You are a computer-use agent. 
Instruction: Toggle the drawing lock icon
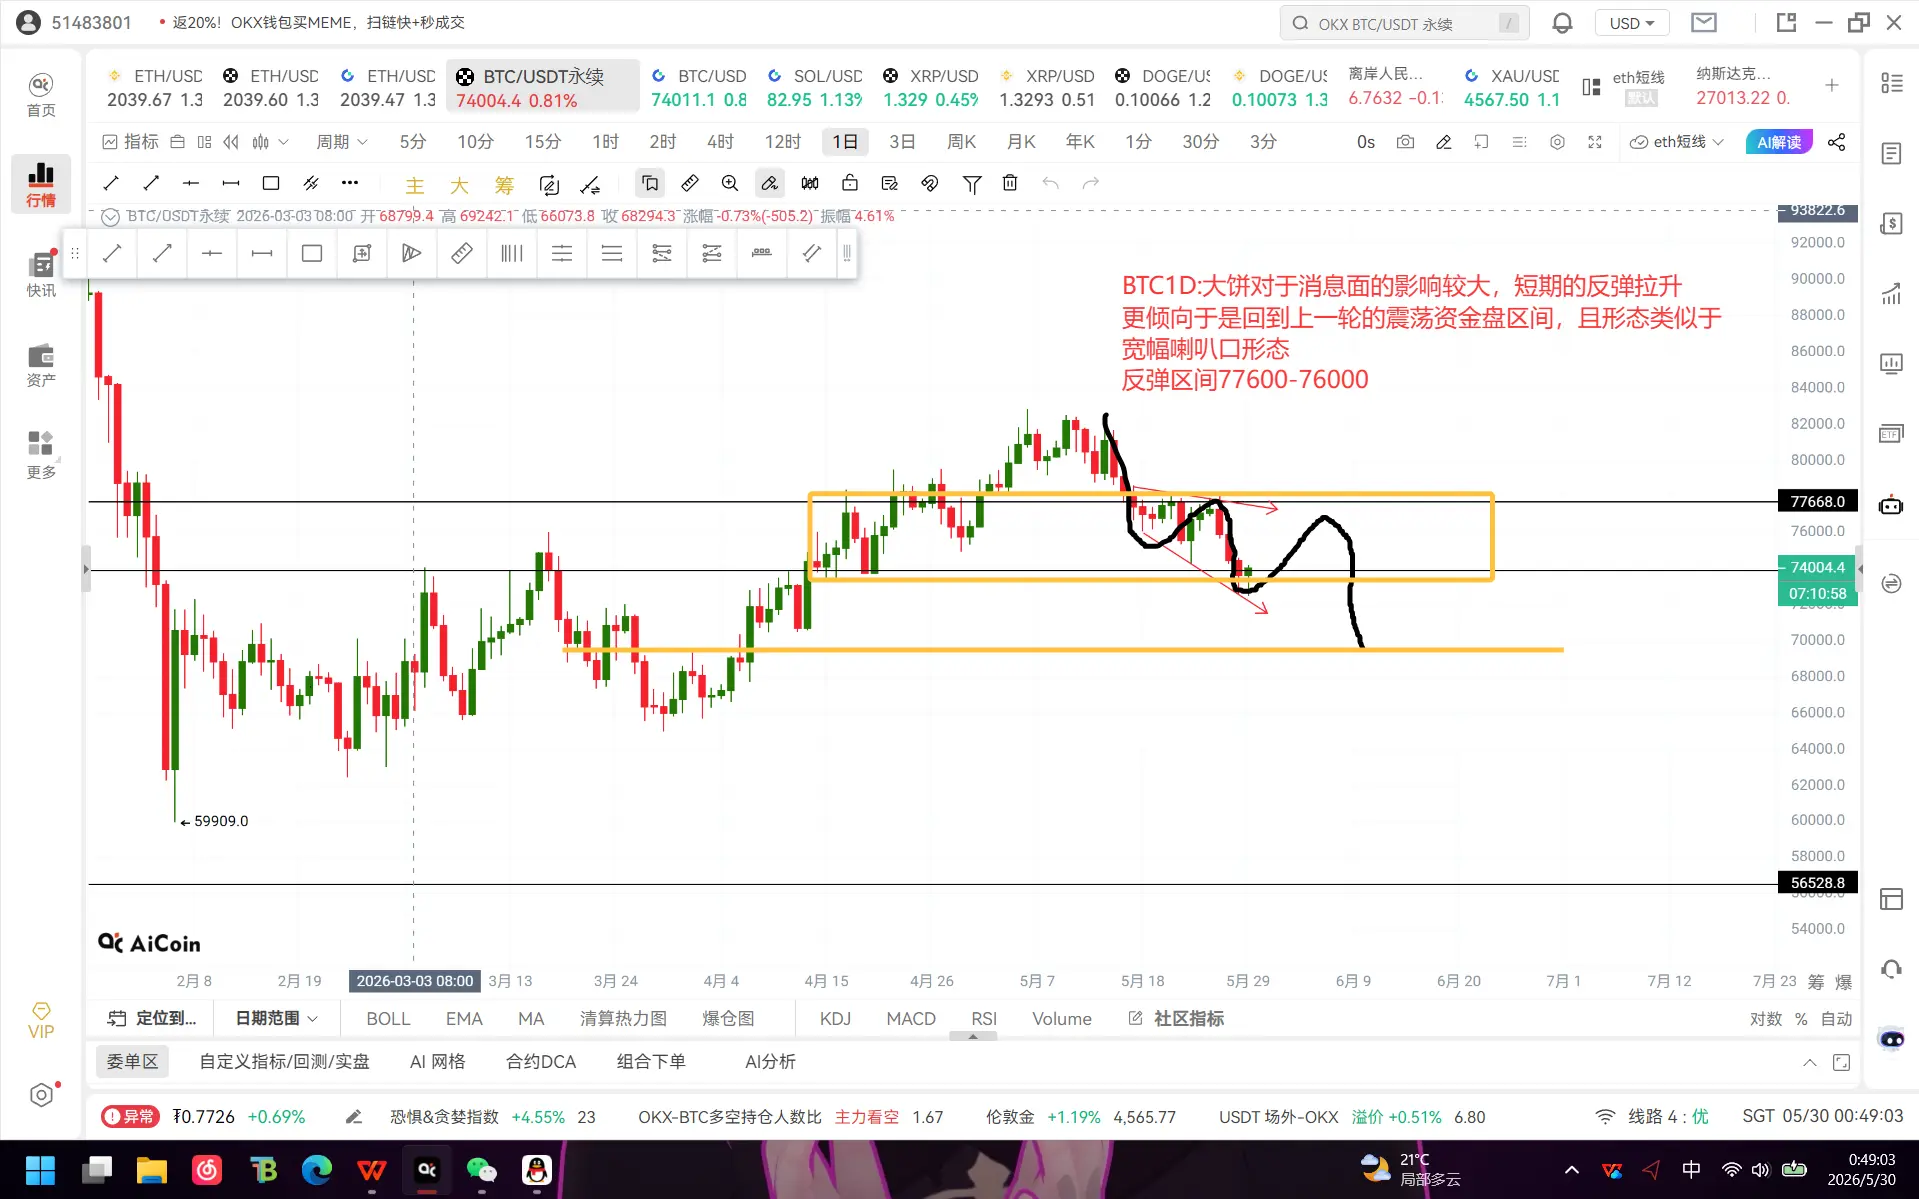(850, 183)
